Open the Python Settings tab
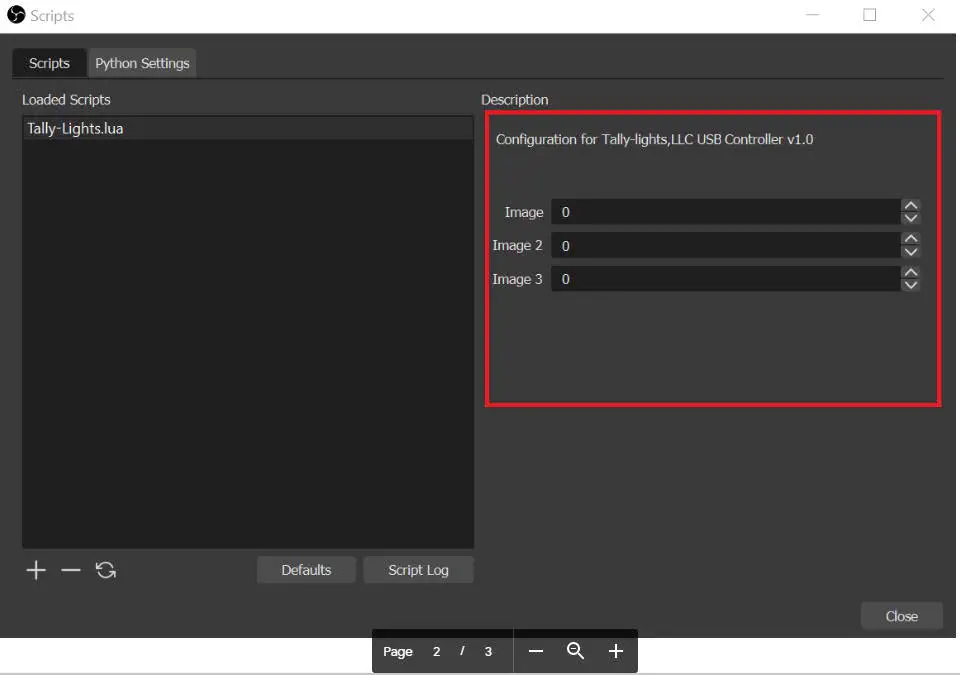Viewport: 960px width, 675px height. pyautogui.click(x=142, y=63)
